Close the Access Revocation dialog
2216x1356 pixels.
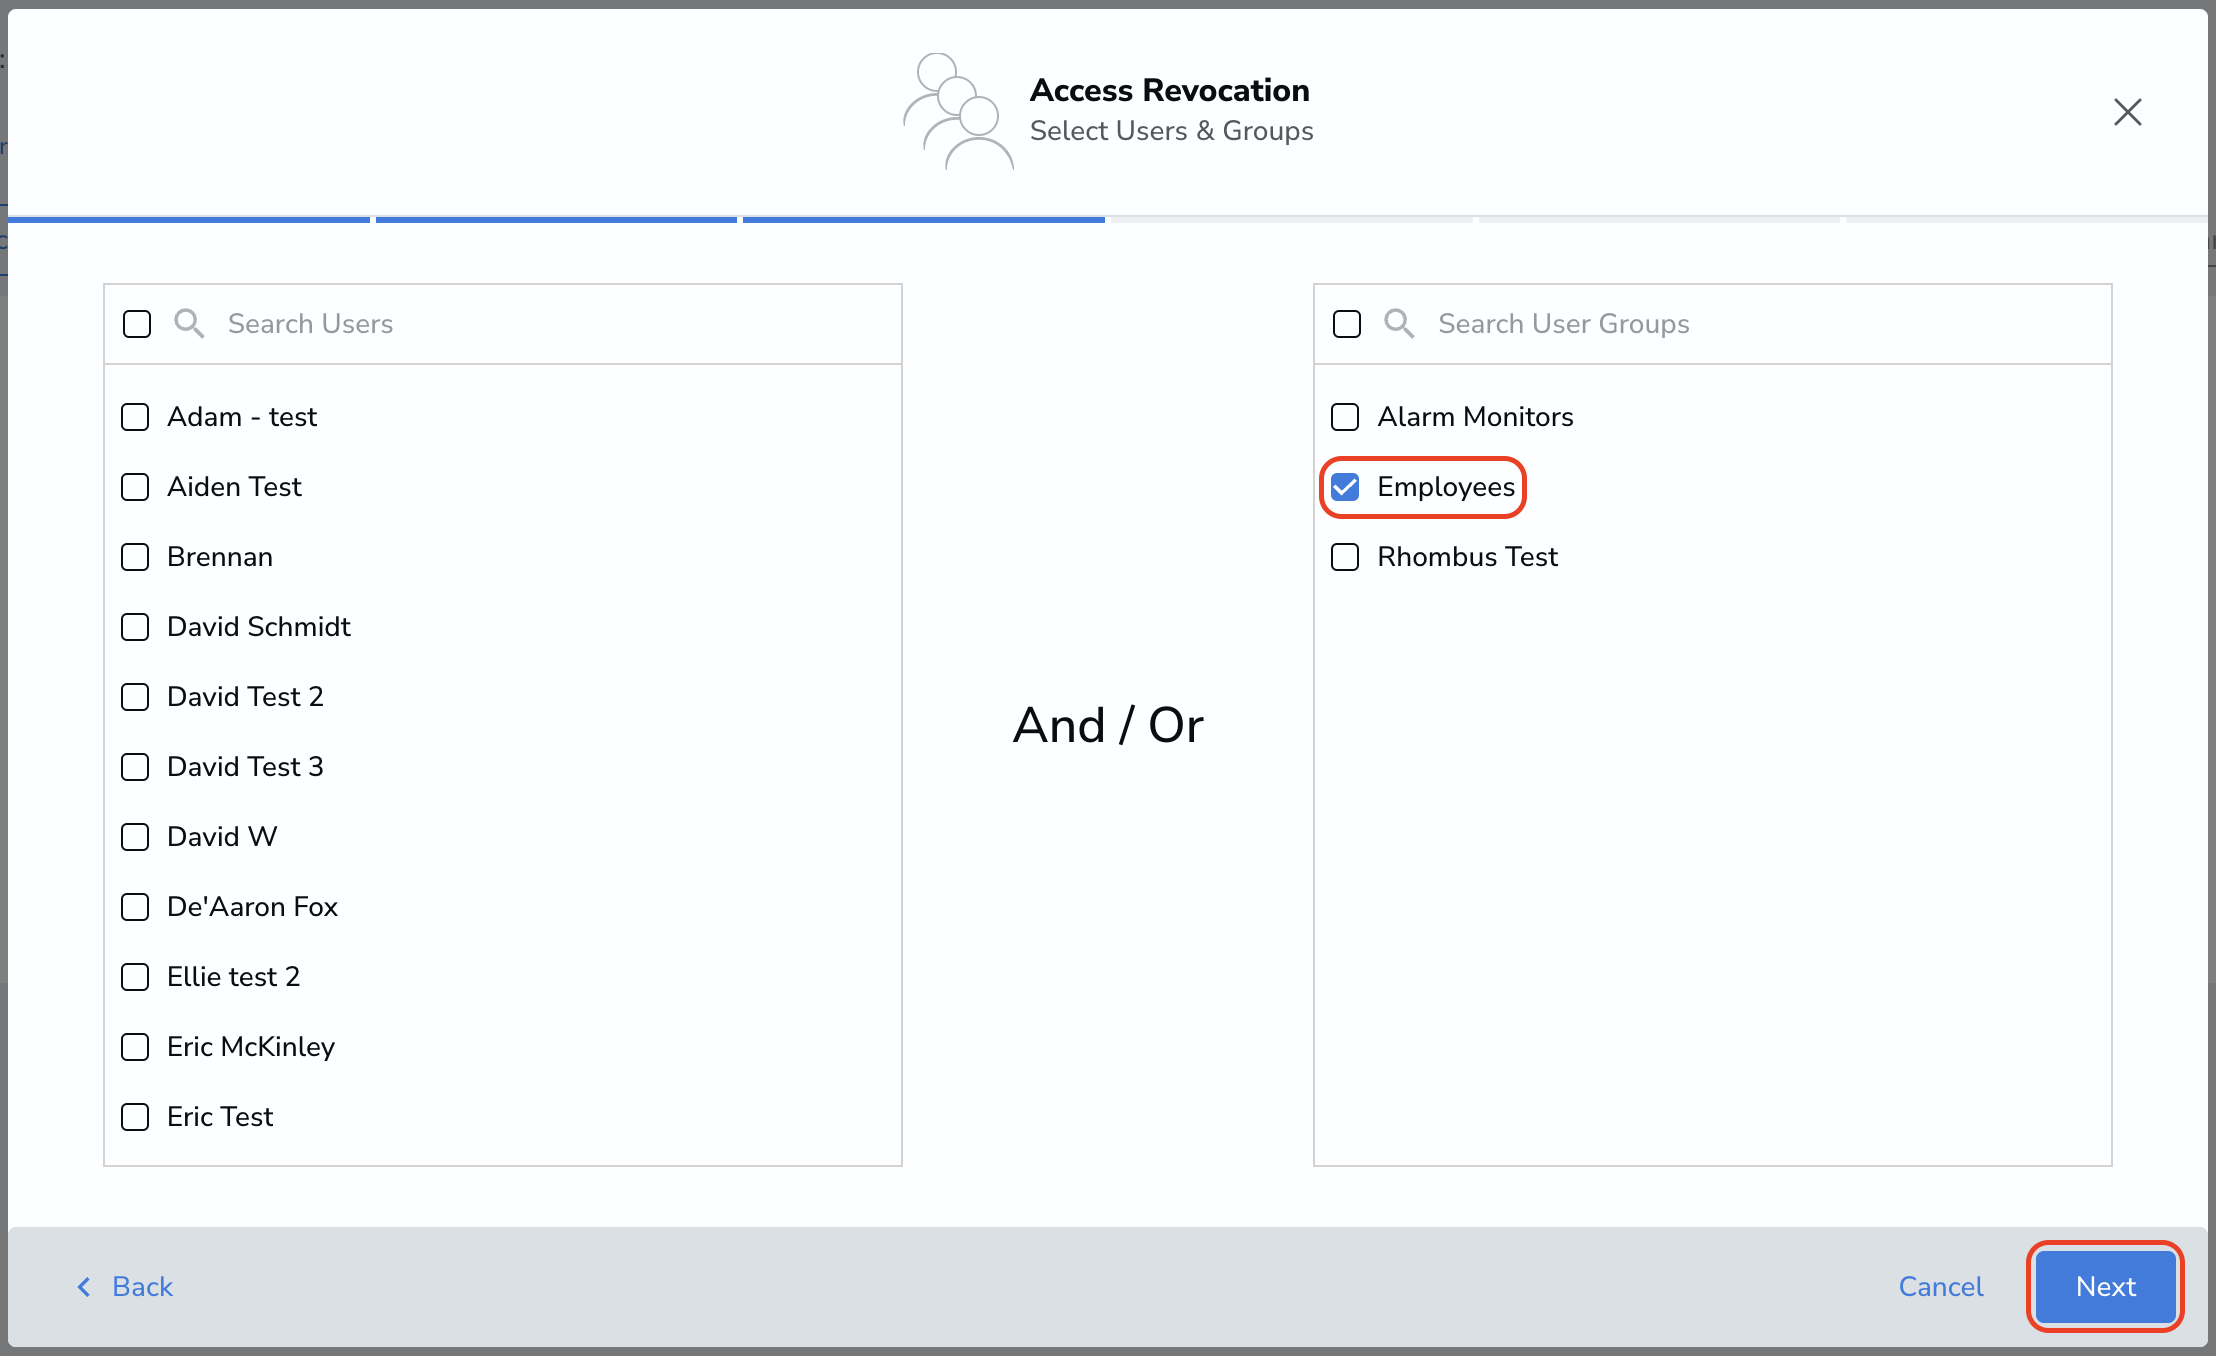pos(2127,112)
